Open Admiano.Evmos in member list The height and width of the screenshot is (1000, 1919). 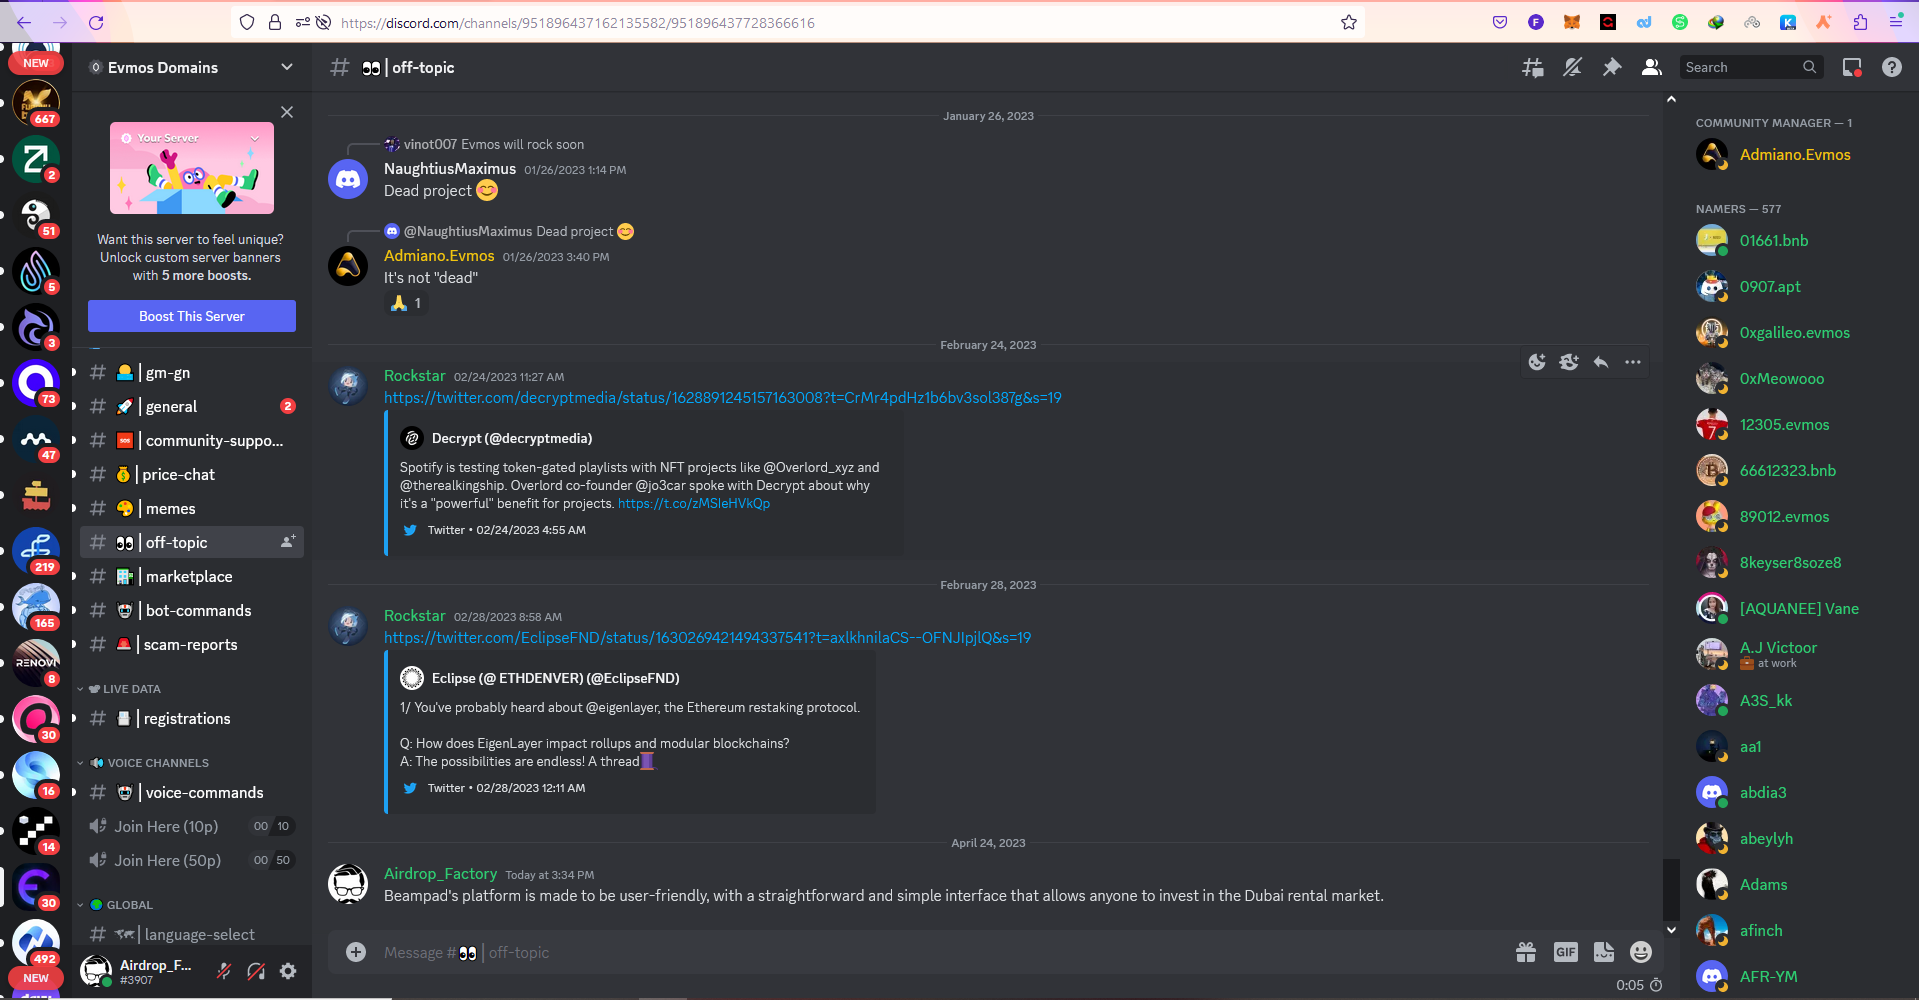click(1794, 155)
